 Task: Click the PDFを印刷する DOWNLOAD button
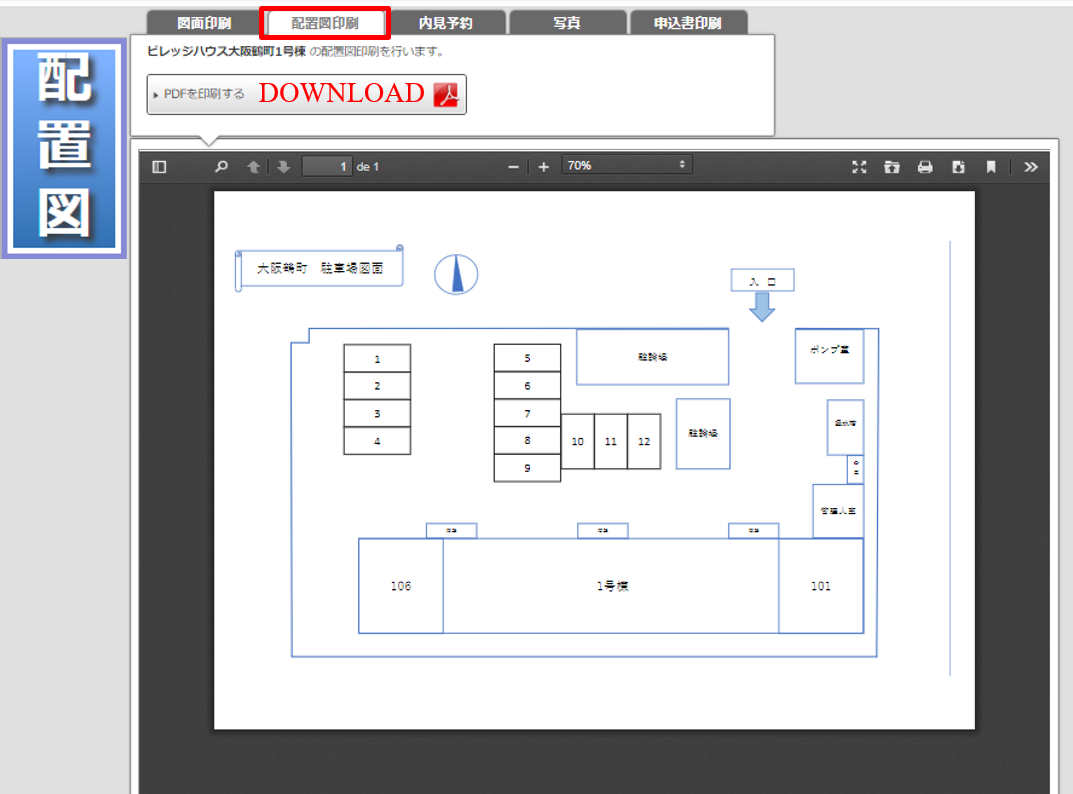306,94
